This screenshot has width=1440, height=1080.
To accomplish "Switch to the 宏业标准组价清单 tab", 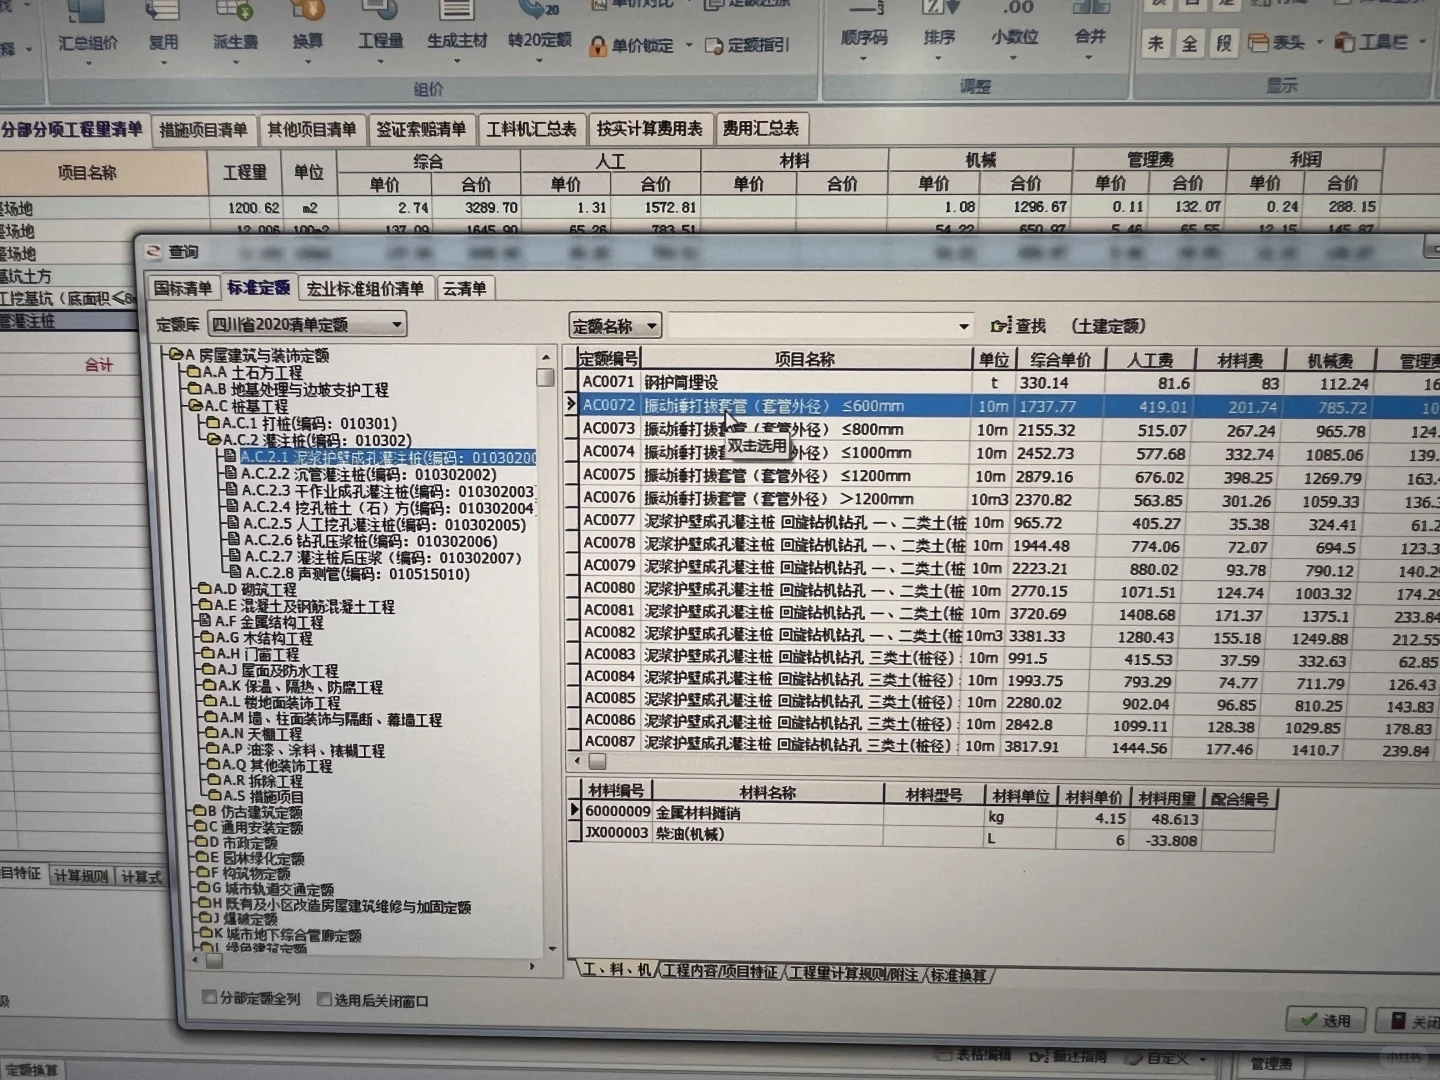I will pos(365,288).
